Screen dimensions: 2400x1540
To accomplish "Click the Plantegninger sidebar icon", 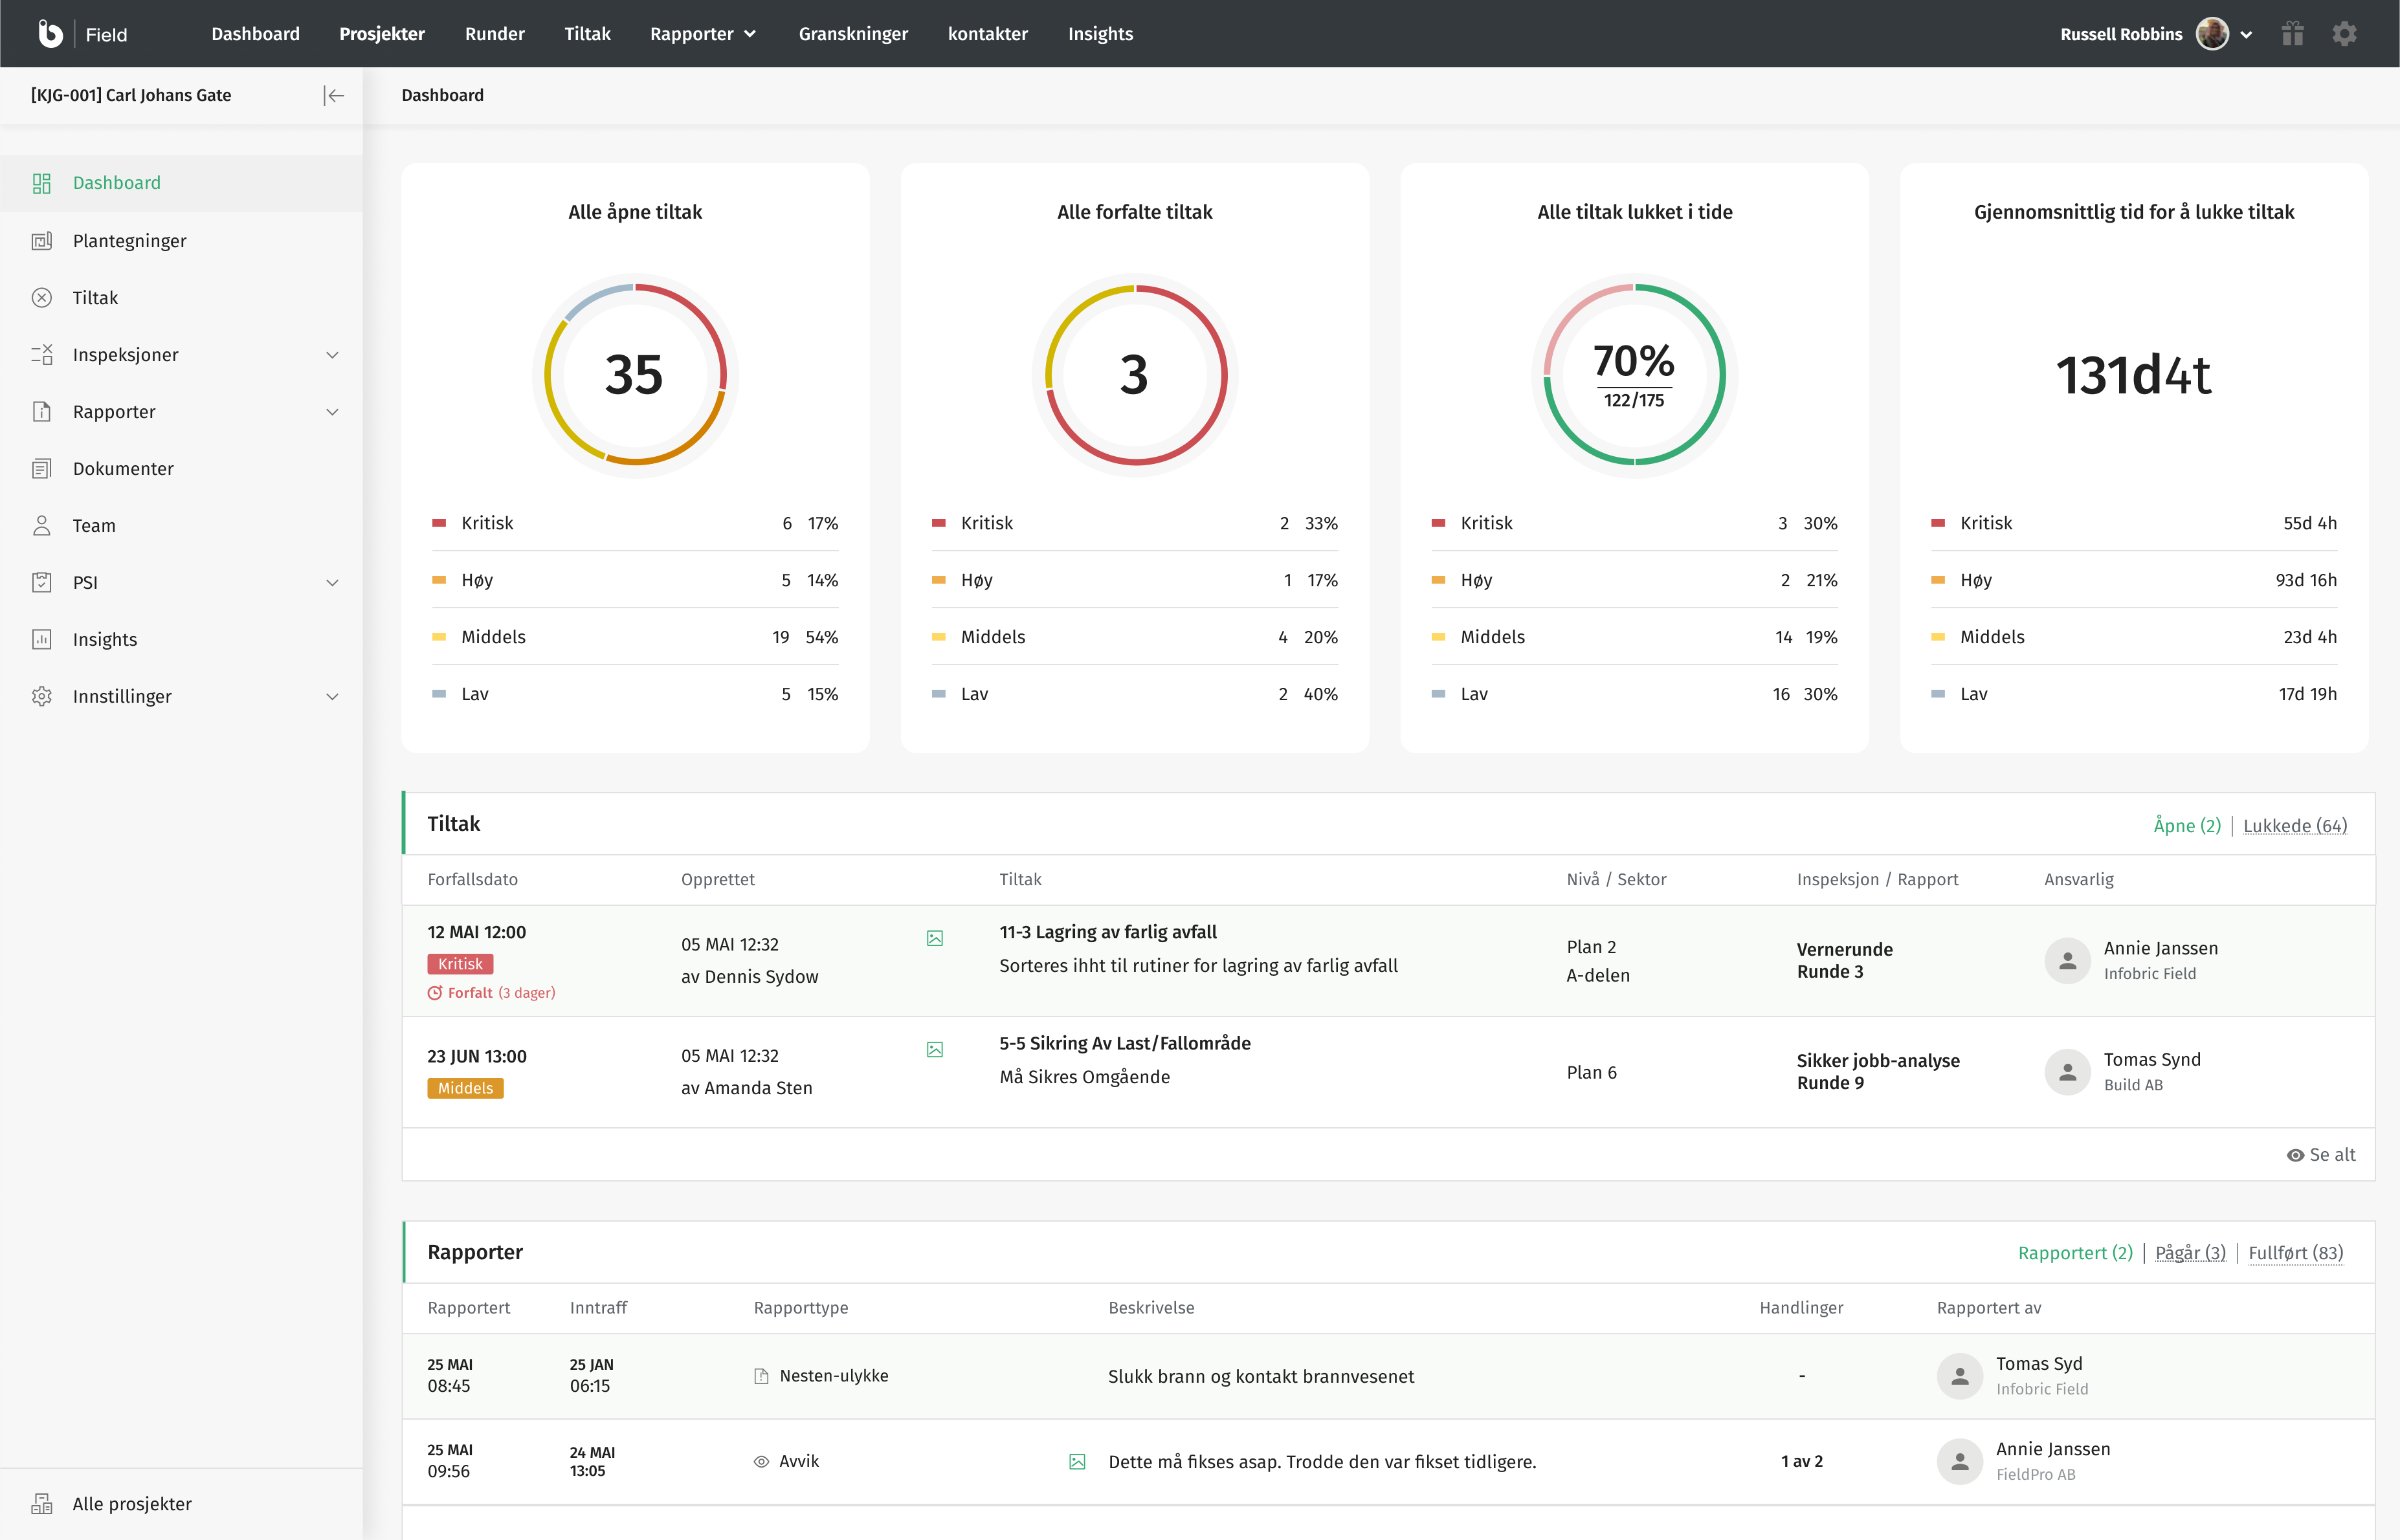I will tap(42, 241).
